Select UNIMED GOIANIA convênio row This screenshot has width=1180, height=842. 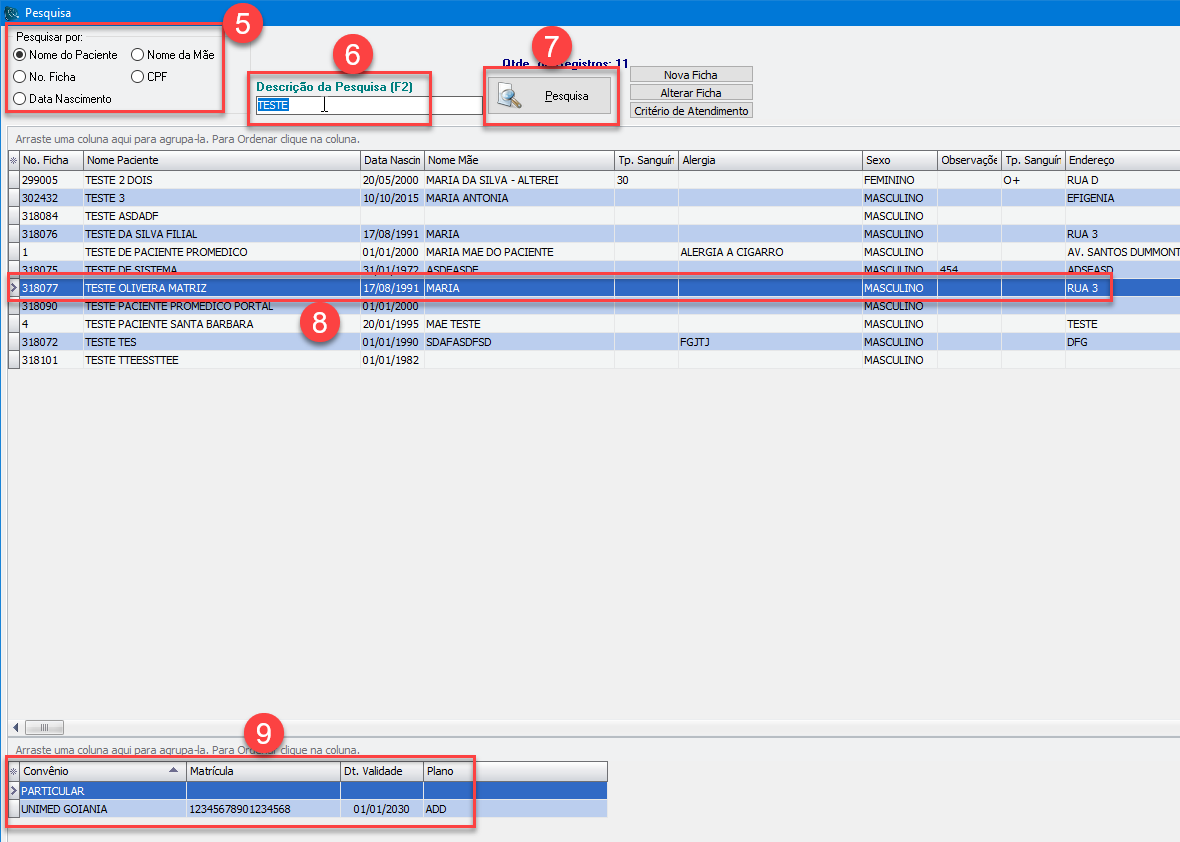point(100,809)
